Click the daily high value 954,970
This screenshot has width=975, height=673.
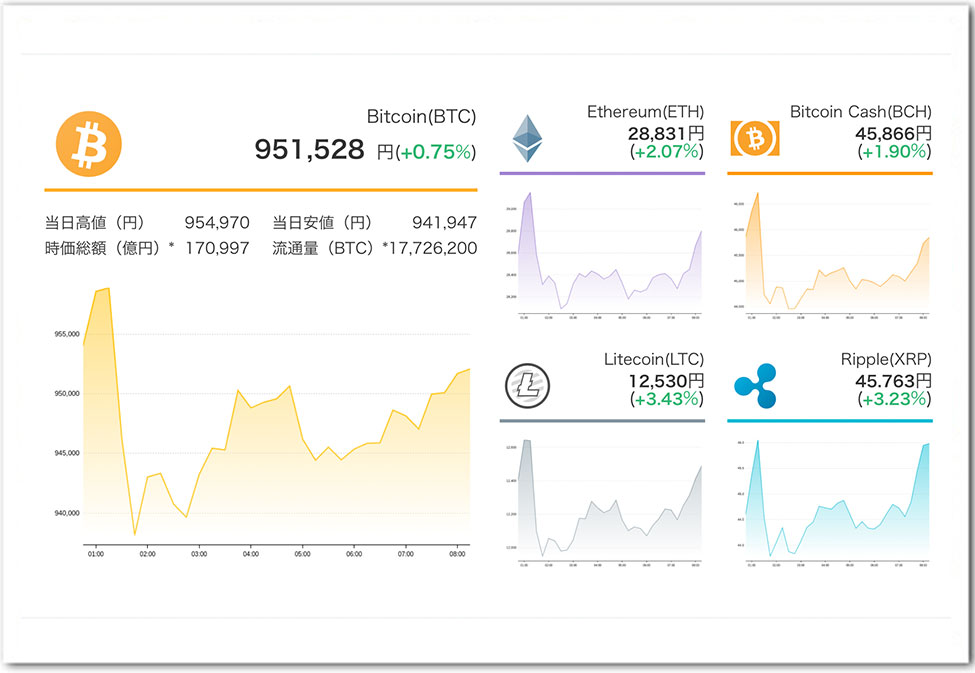[217, 223]
